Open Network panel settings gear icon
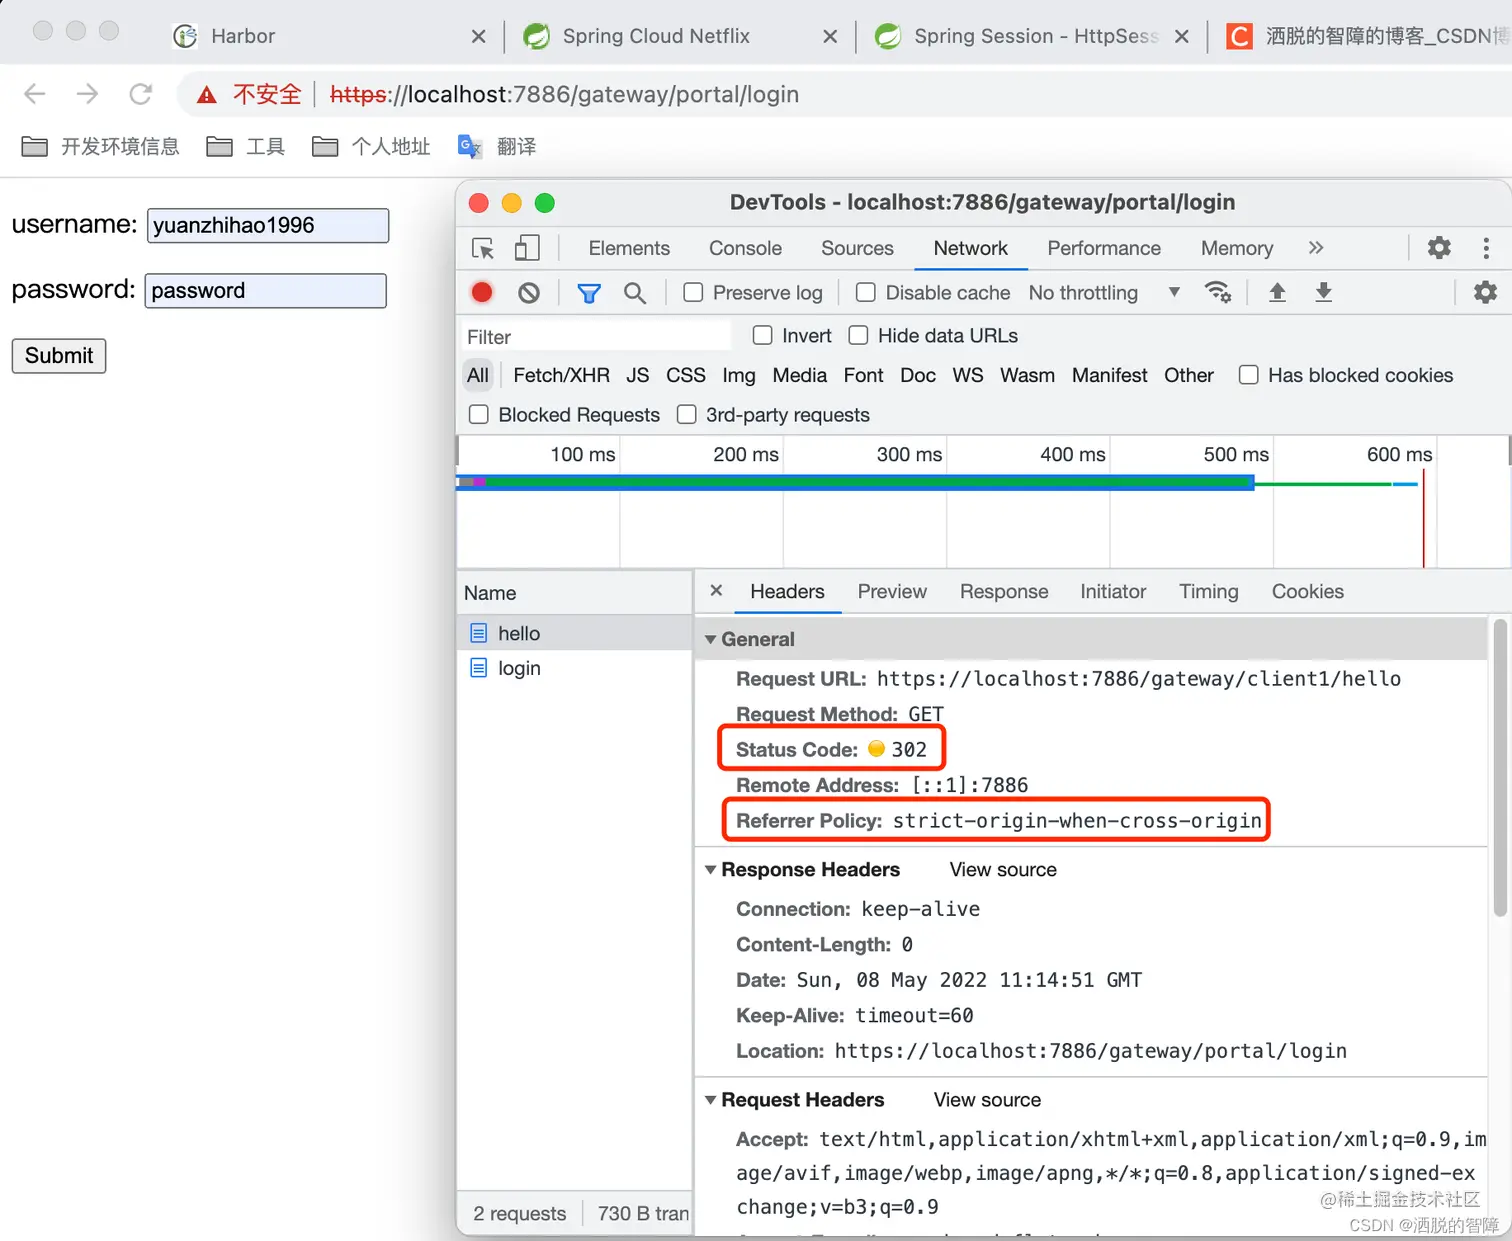1512x1241 pixels. coord(1486,292)
